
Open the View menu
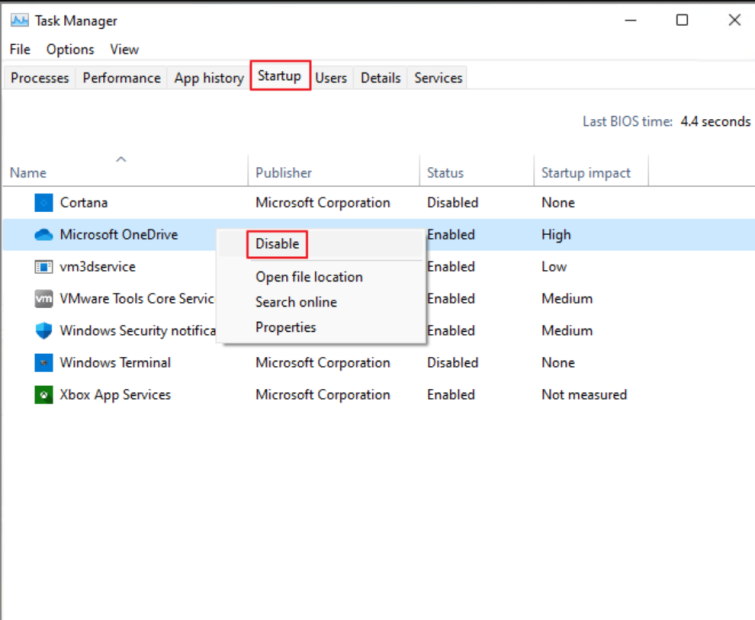tap(124, 49)
